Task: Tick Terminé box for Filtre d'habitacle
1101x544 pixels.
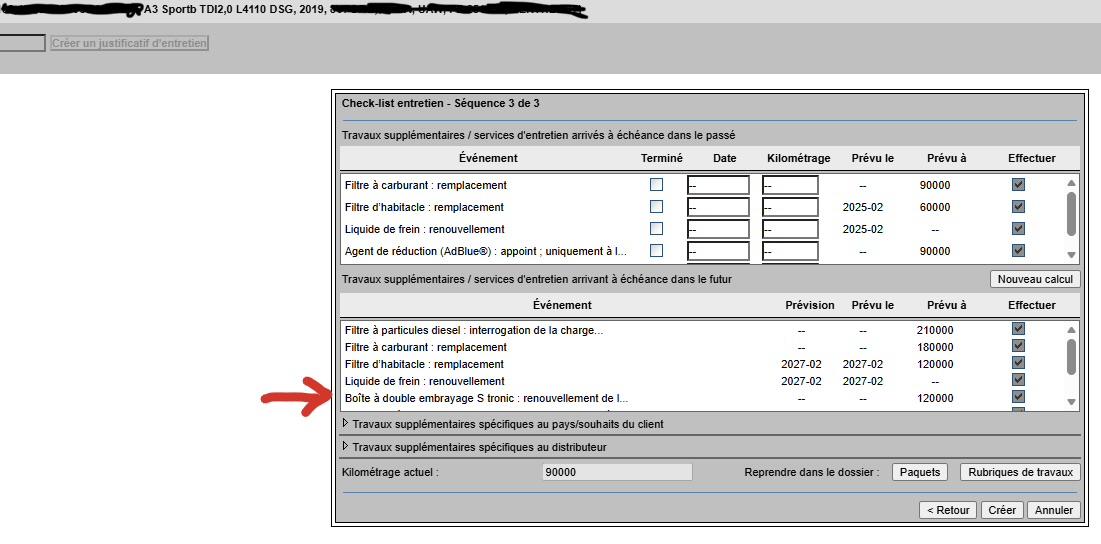Action: [656, 207]
